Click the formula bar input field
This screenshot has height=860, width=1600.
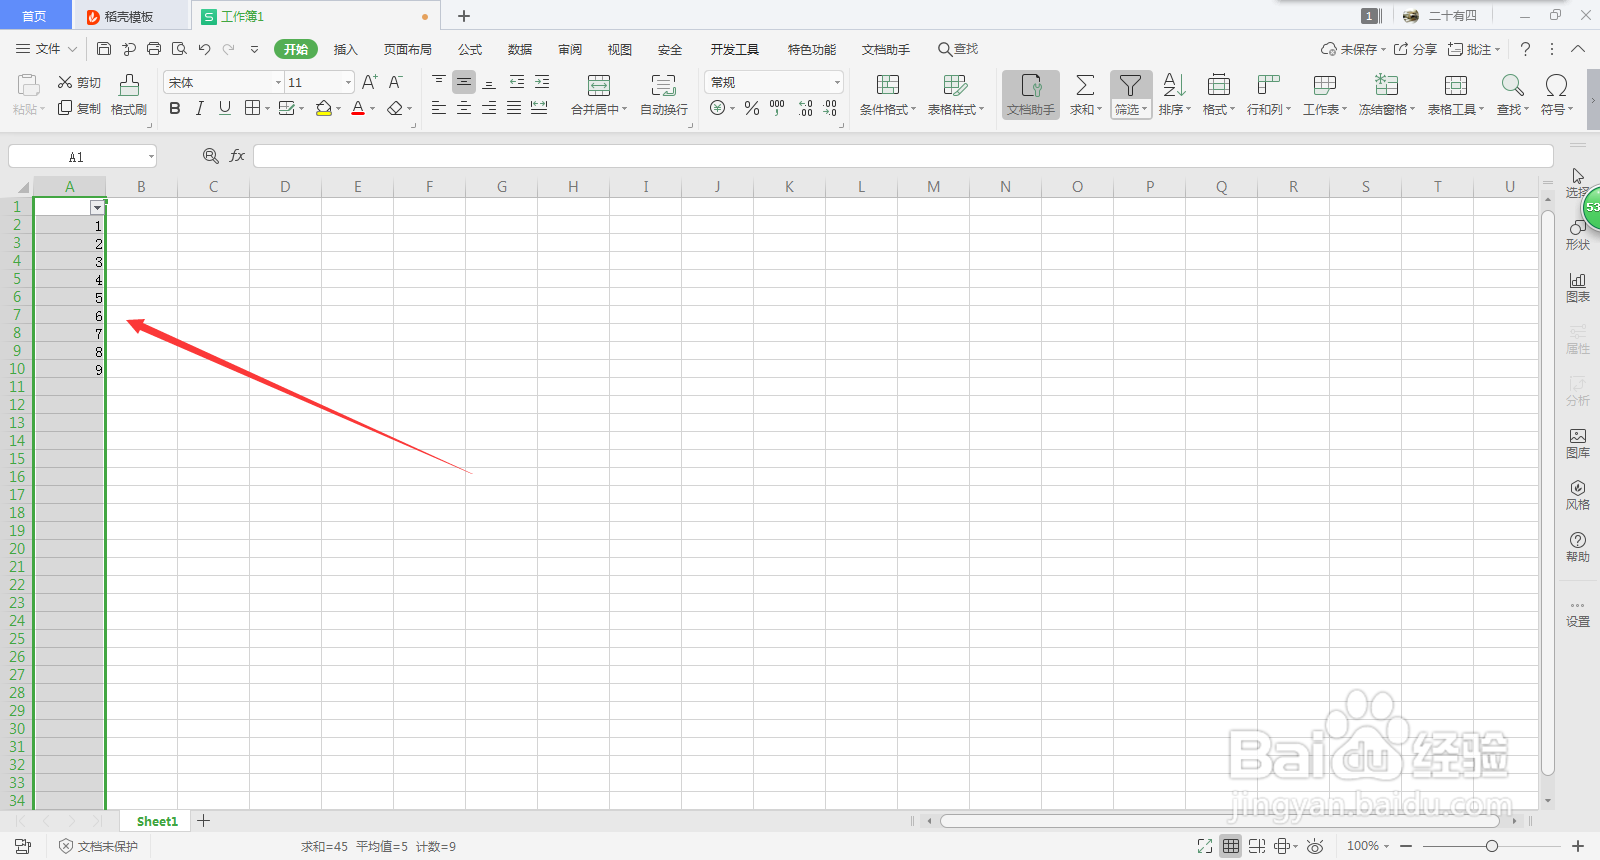[903, 156]
